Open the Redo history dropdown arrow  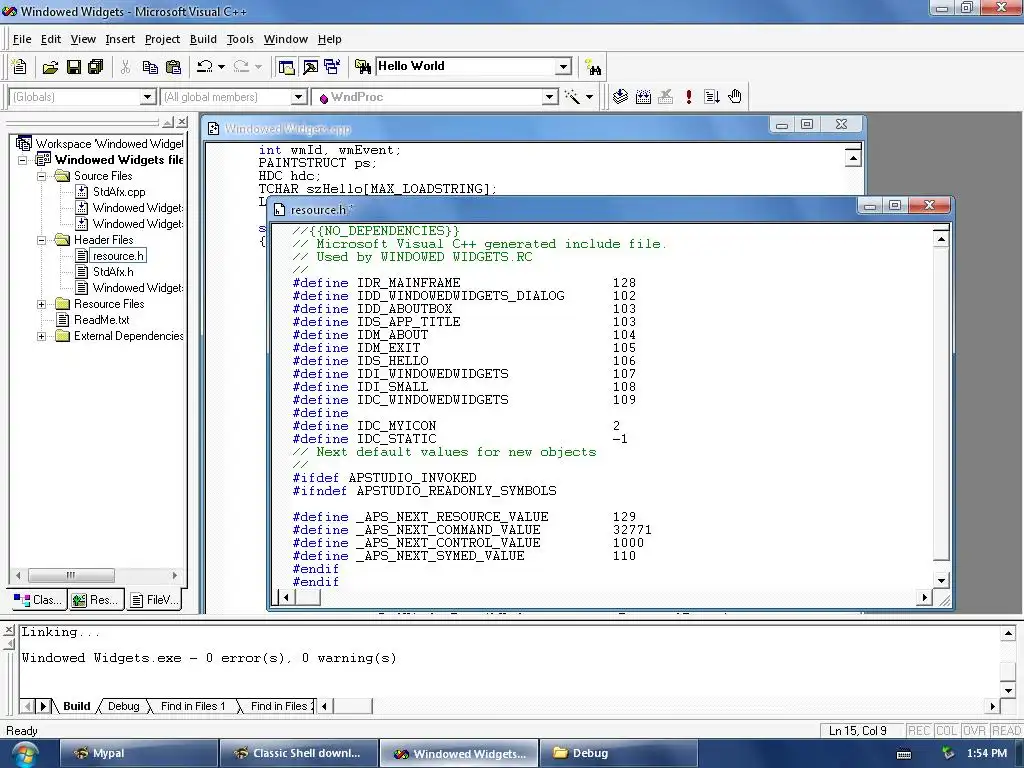click(x=258, y=67)
